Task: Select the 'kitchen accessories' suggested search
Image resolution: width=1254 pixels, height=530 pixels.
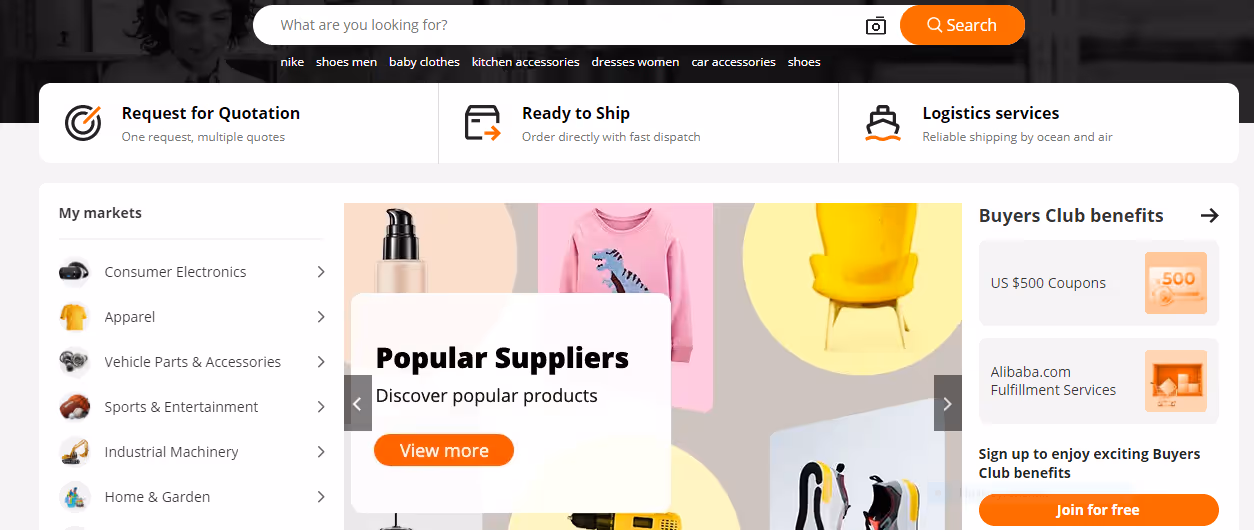Action: pos(526,62)
